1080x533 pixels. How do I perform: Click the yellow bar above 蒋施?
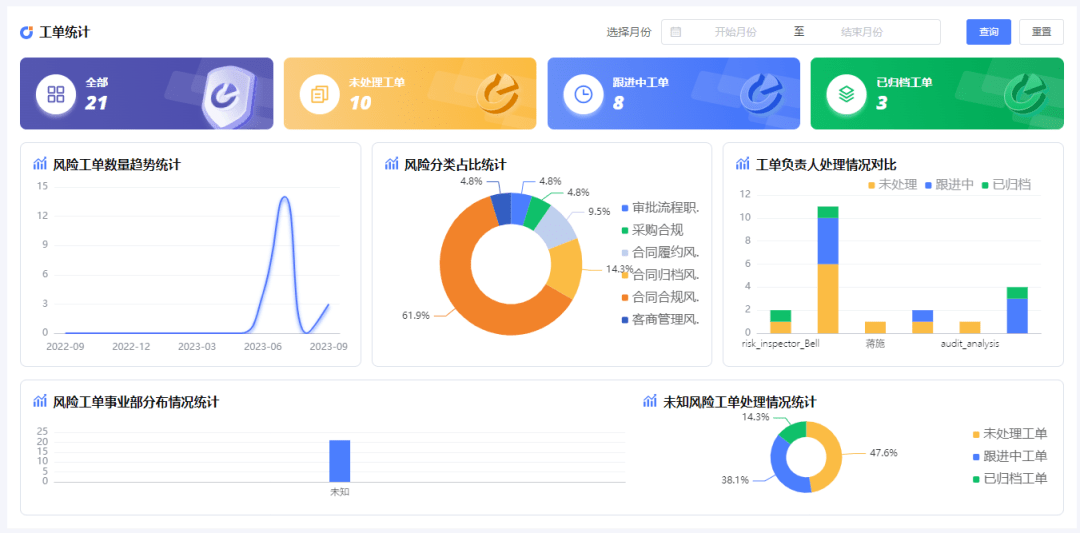pyautogui.click(x=875, y=328)
